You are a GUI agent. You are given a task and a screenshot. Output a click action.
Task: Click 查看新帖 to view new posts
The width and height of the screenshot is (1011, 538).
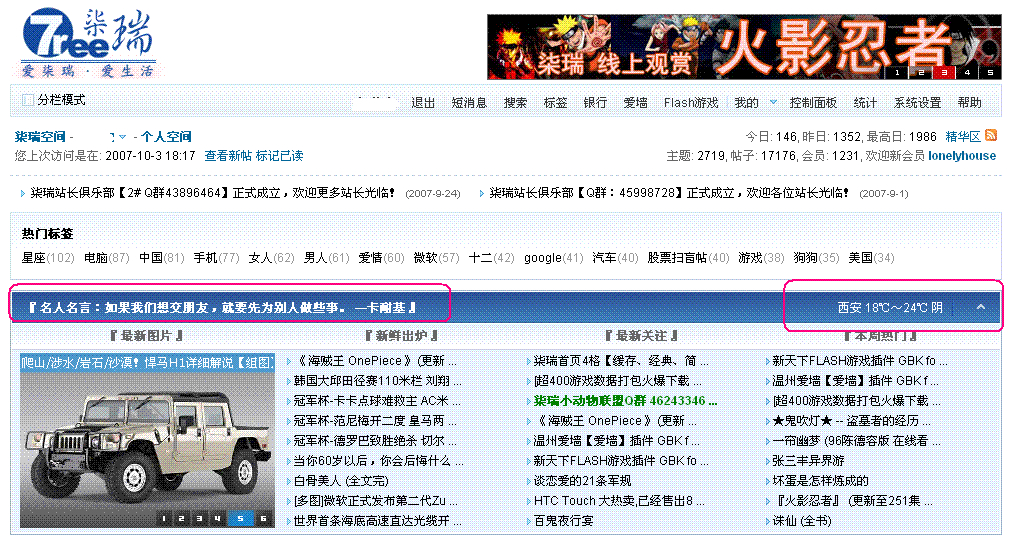tap(228, 155)
